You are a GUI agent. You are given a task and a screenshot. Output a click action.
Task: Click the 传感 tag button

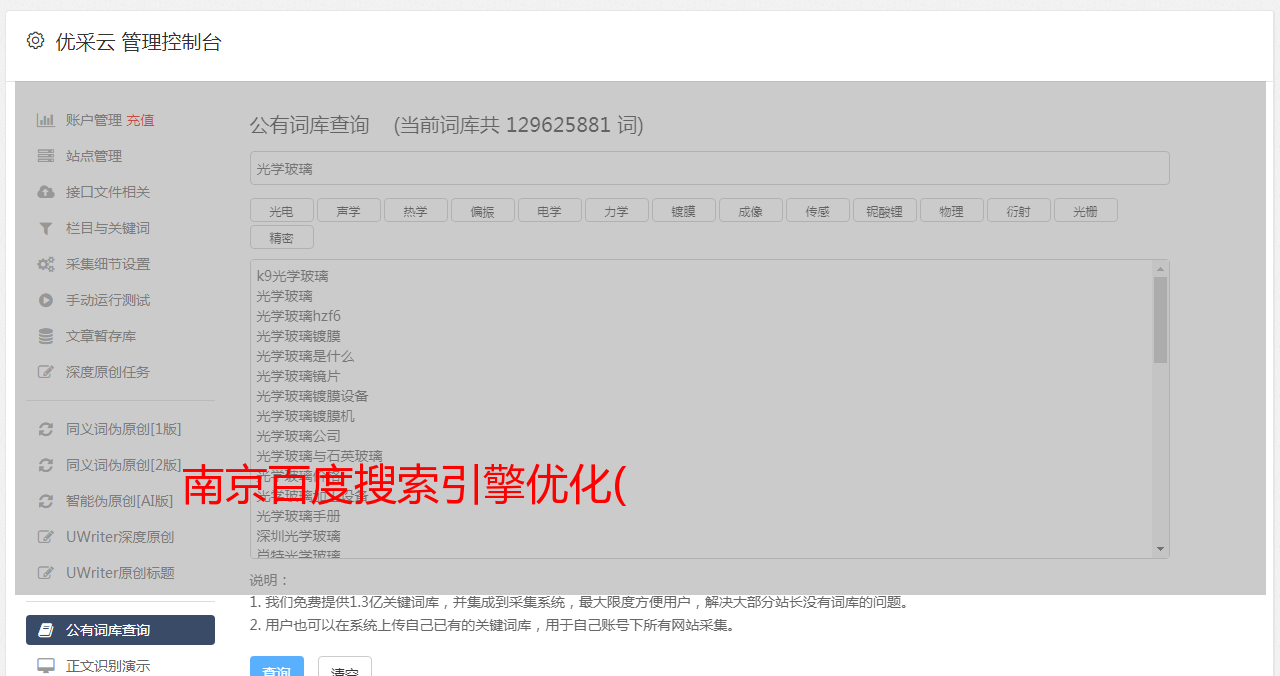[817, 210]
